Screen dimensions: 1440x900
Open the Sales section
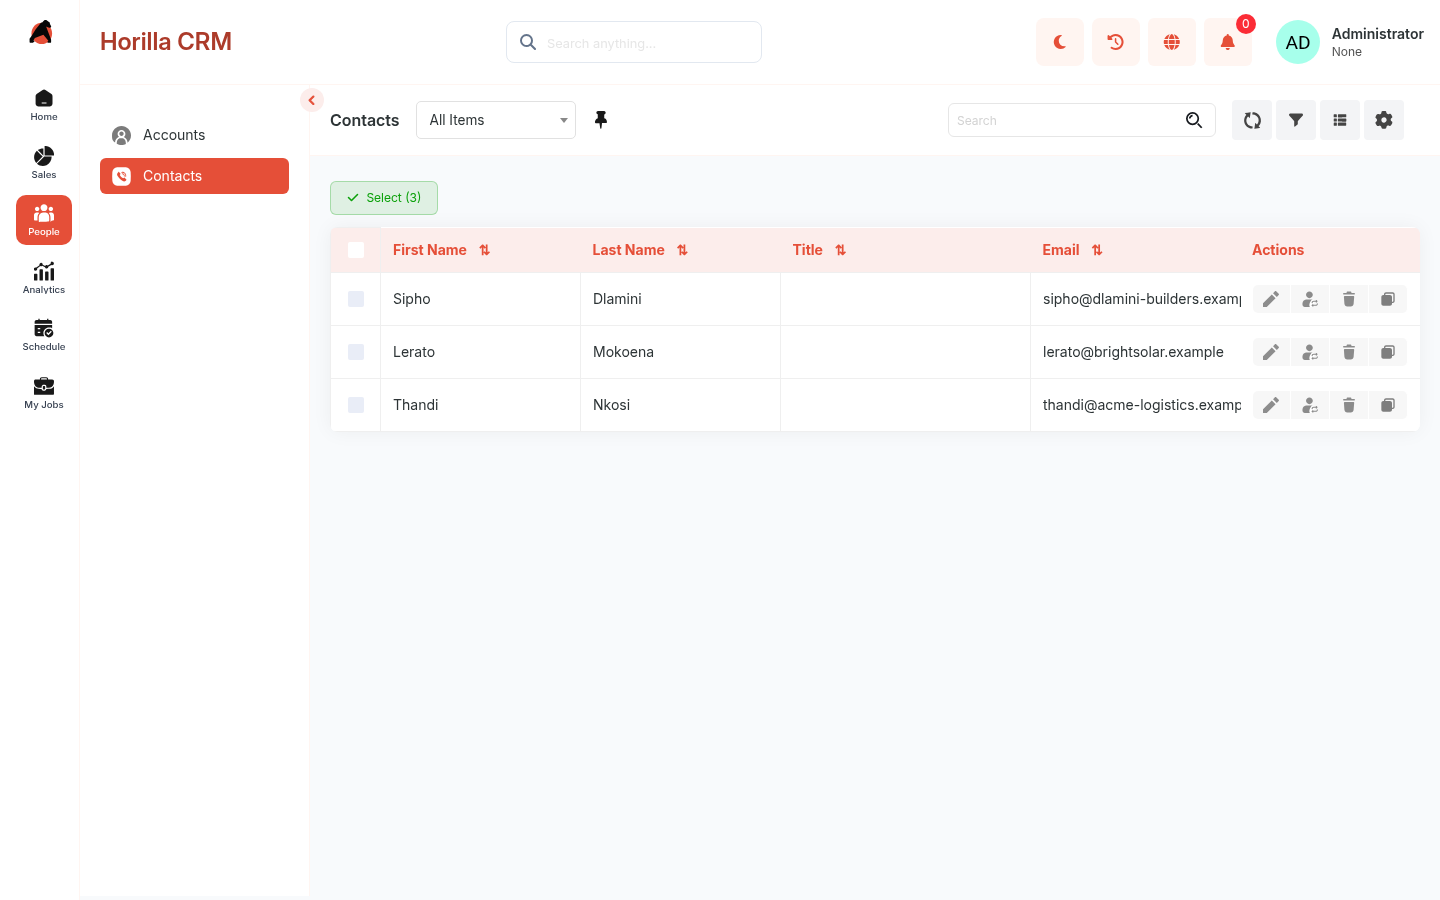44,163
